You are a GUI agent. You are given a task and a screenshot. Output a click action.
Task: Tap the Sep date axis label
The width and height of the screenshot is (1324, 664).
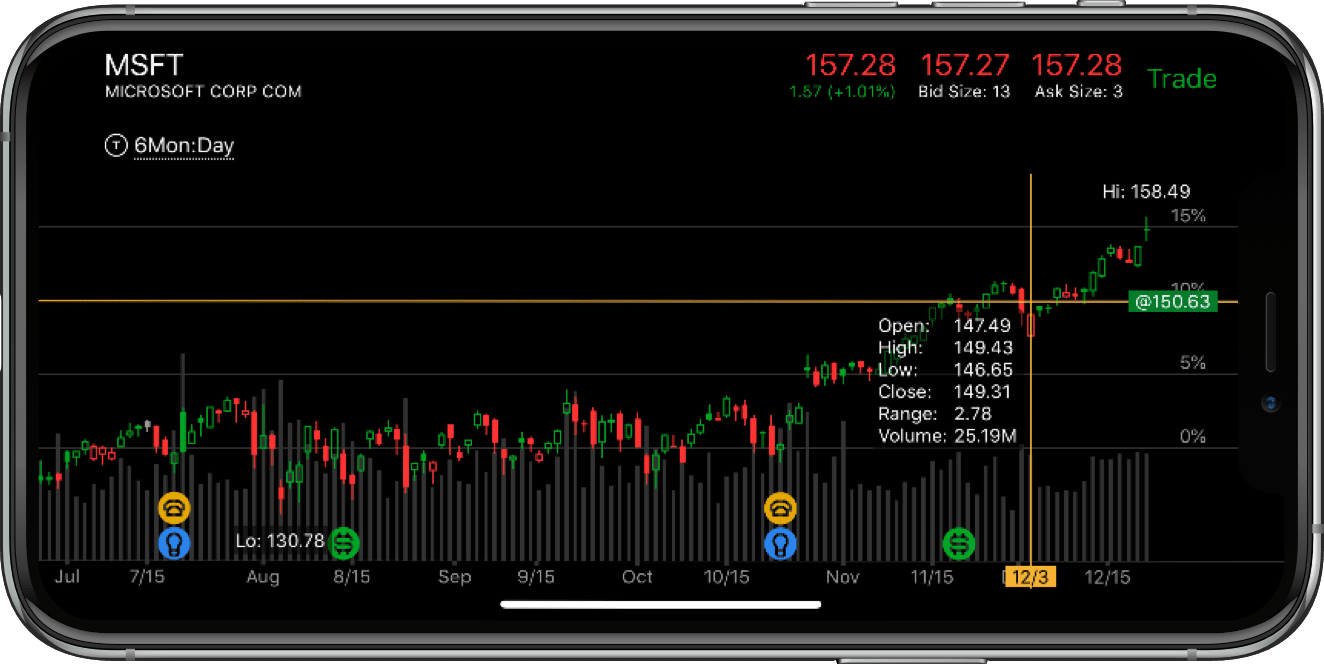(x=454, y=577)
